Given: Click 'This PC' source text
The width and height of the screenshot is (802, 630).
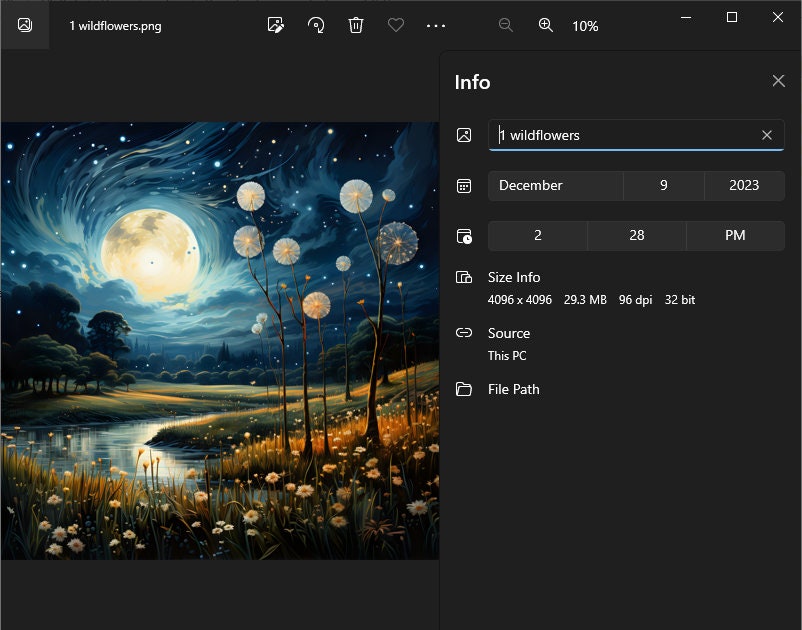Looking at the screenshot, I should pos(507,356).
